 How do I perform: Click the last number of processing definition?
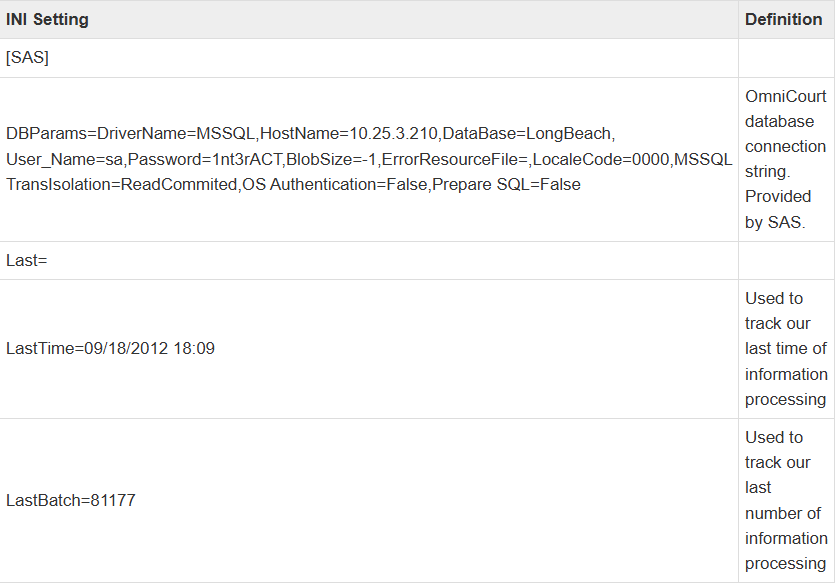coord(785,500)
